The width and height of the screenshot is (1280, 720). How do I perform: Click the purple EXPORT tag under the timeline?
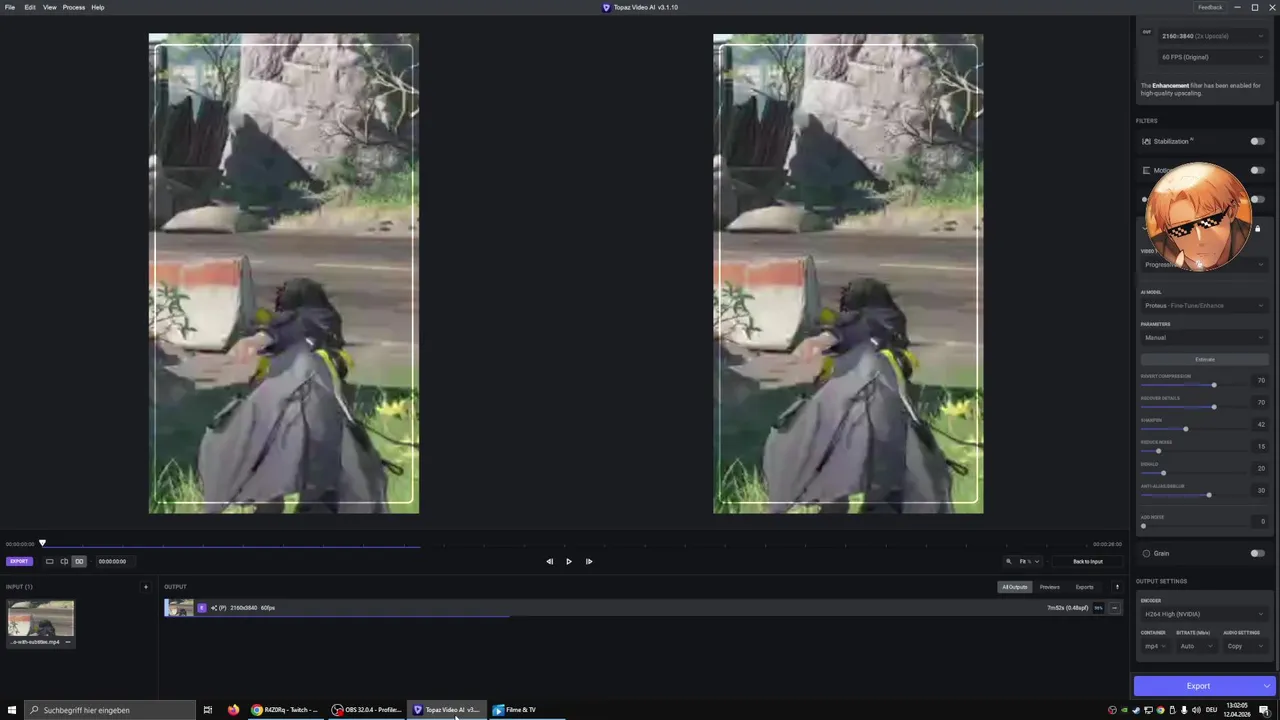click(x=19, y=561)
